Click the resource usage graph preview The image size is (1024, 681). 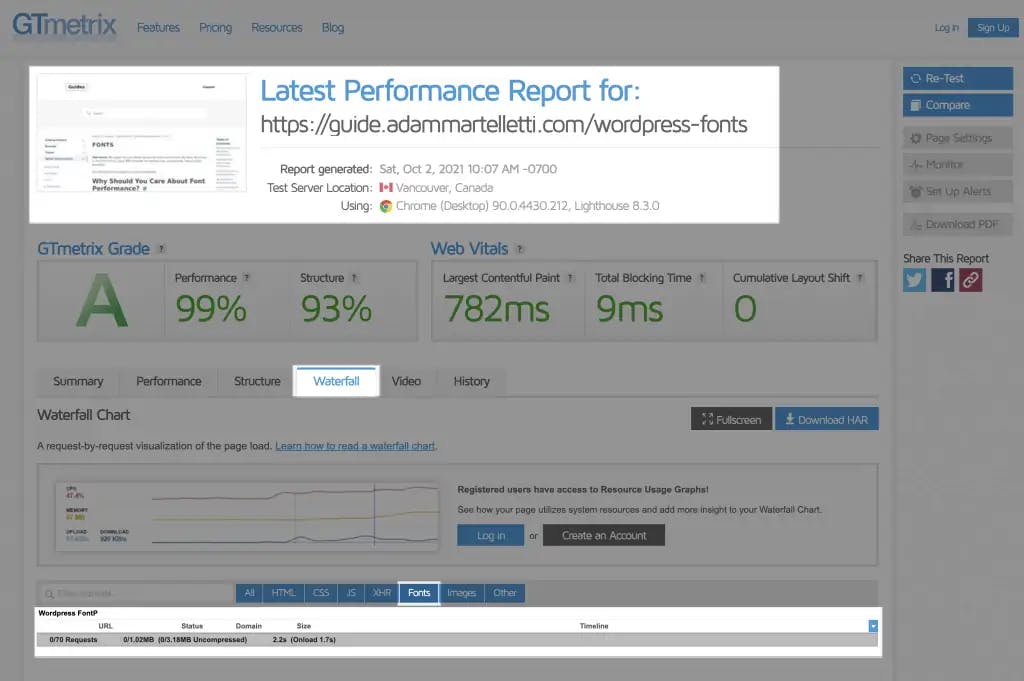(x=247, y=516)
